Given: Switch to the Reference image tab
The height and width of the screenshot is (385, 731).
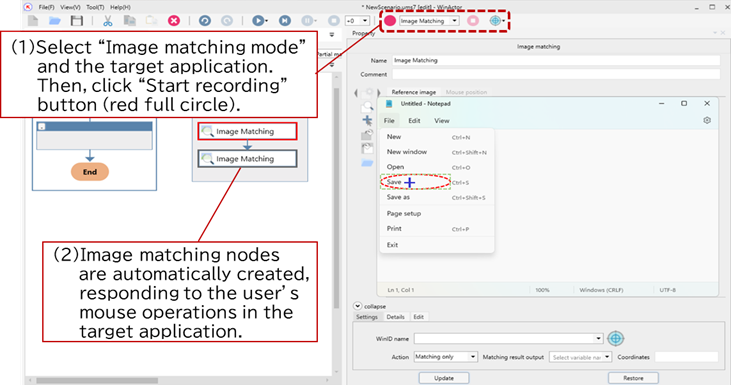Looking at the screenshot, I should 414,92.
